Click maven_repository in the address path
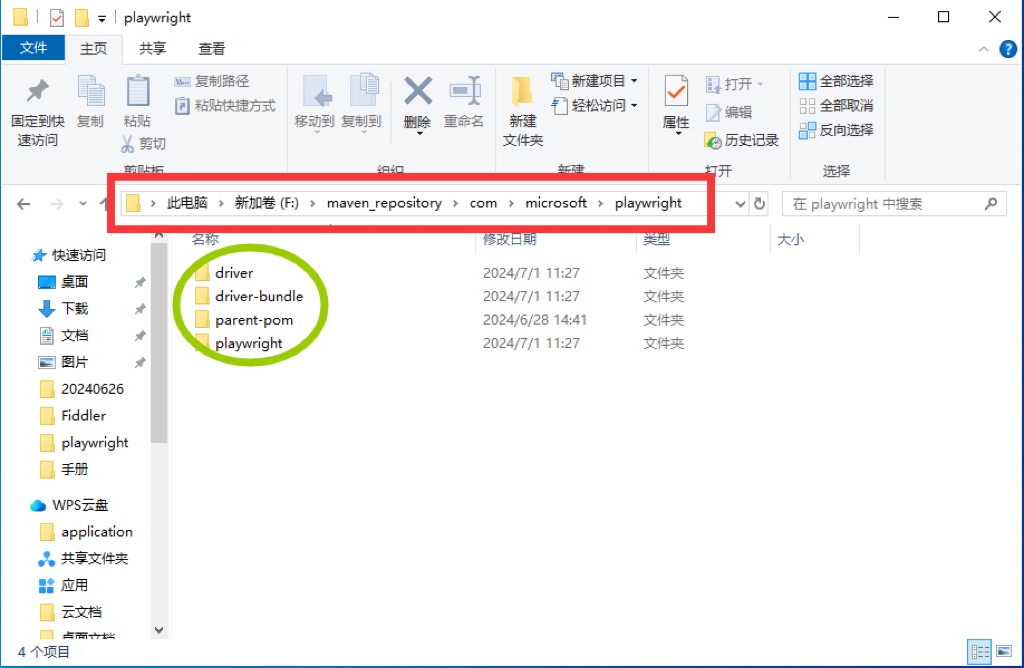The width and height of the screenshot is (1024, 668). (384, 203)
